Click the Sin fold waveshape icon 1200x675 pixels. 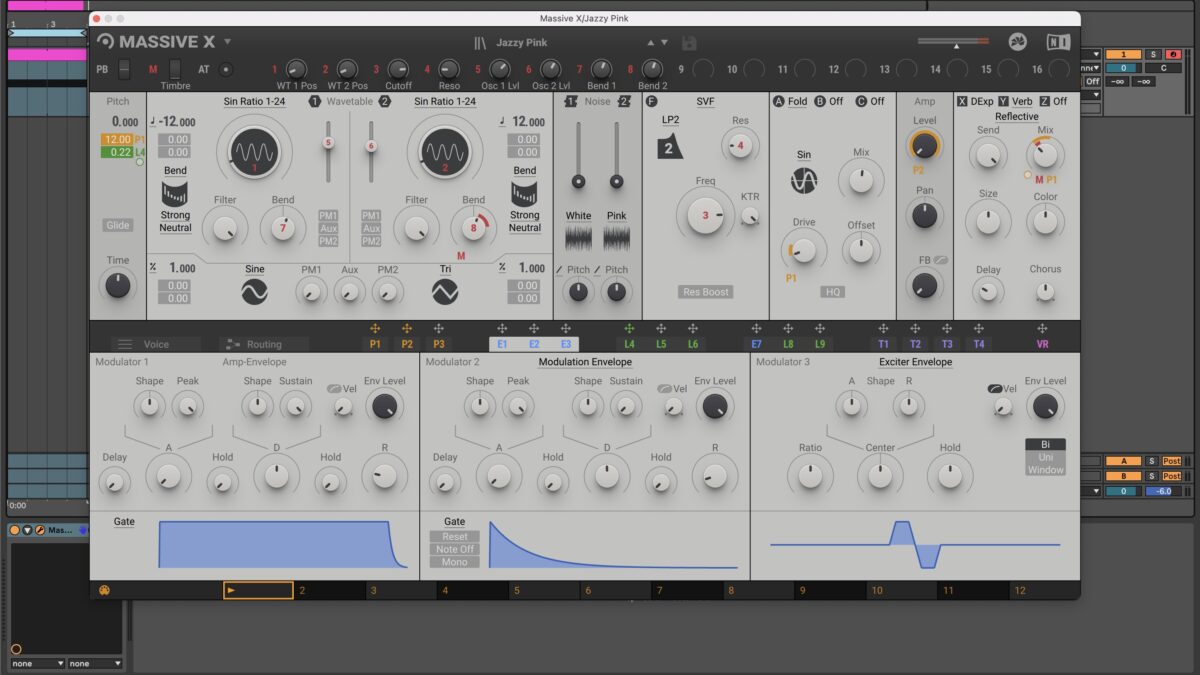click(x=804, y=181)
